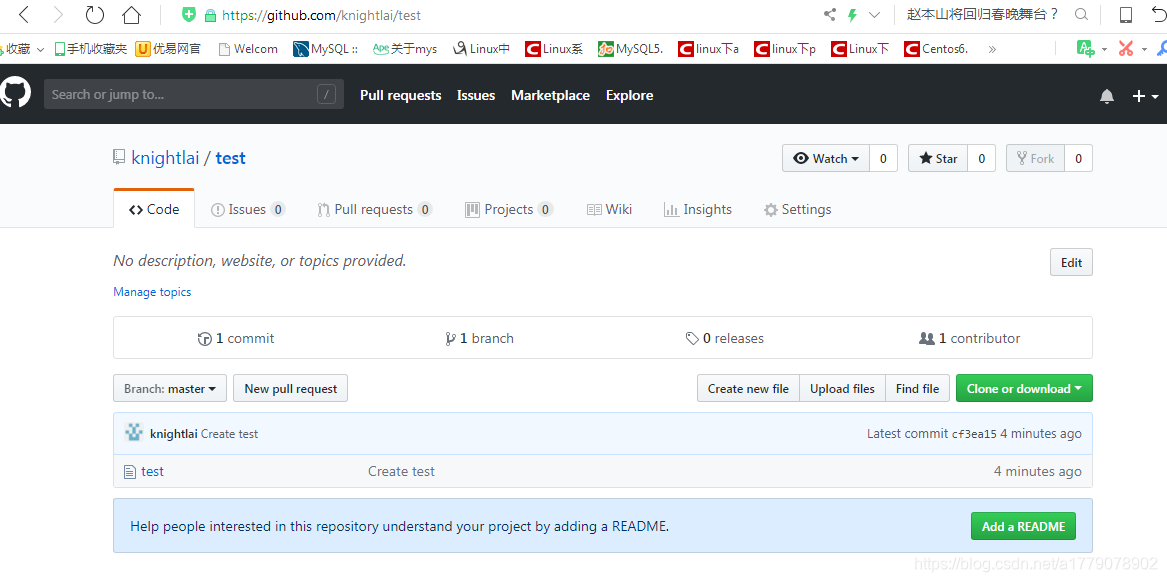Reload the page with refresh icon
The image size is (1167, 582).
95,15
